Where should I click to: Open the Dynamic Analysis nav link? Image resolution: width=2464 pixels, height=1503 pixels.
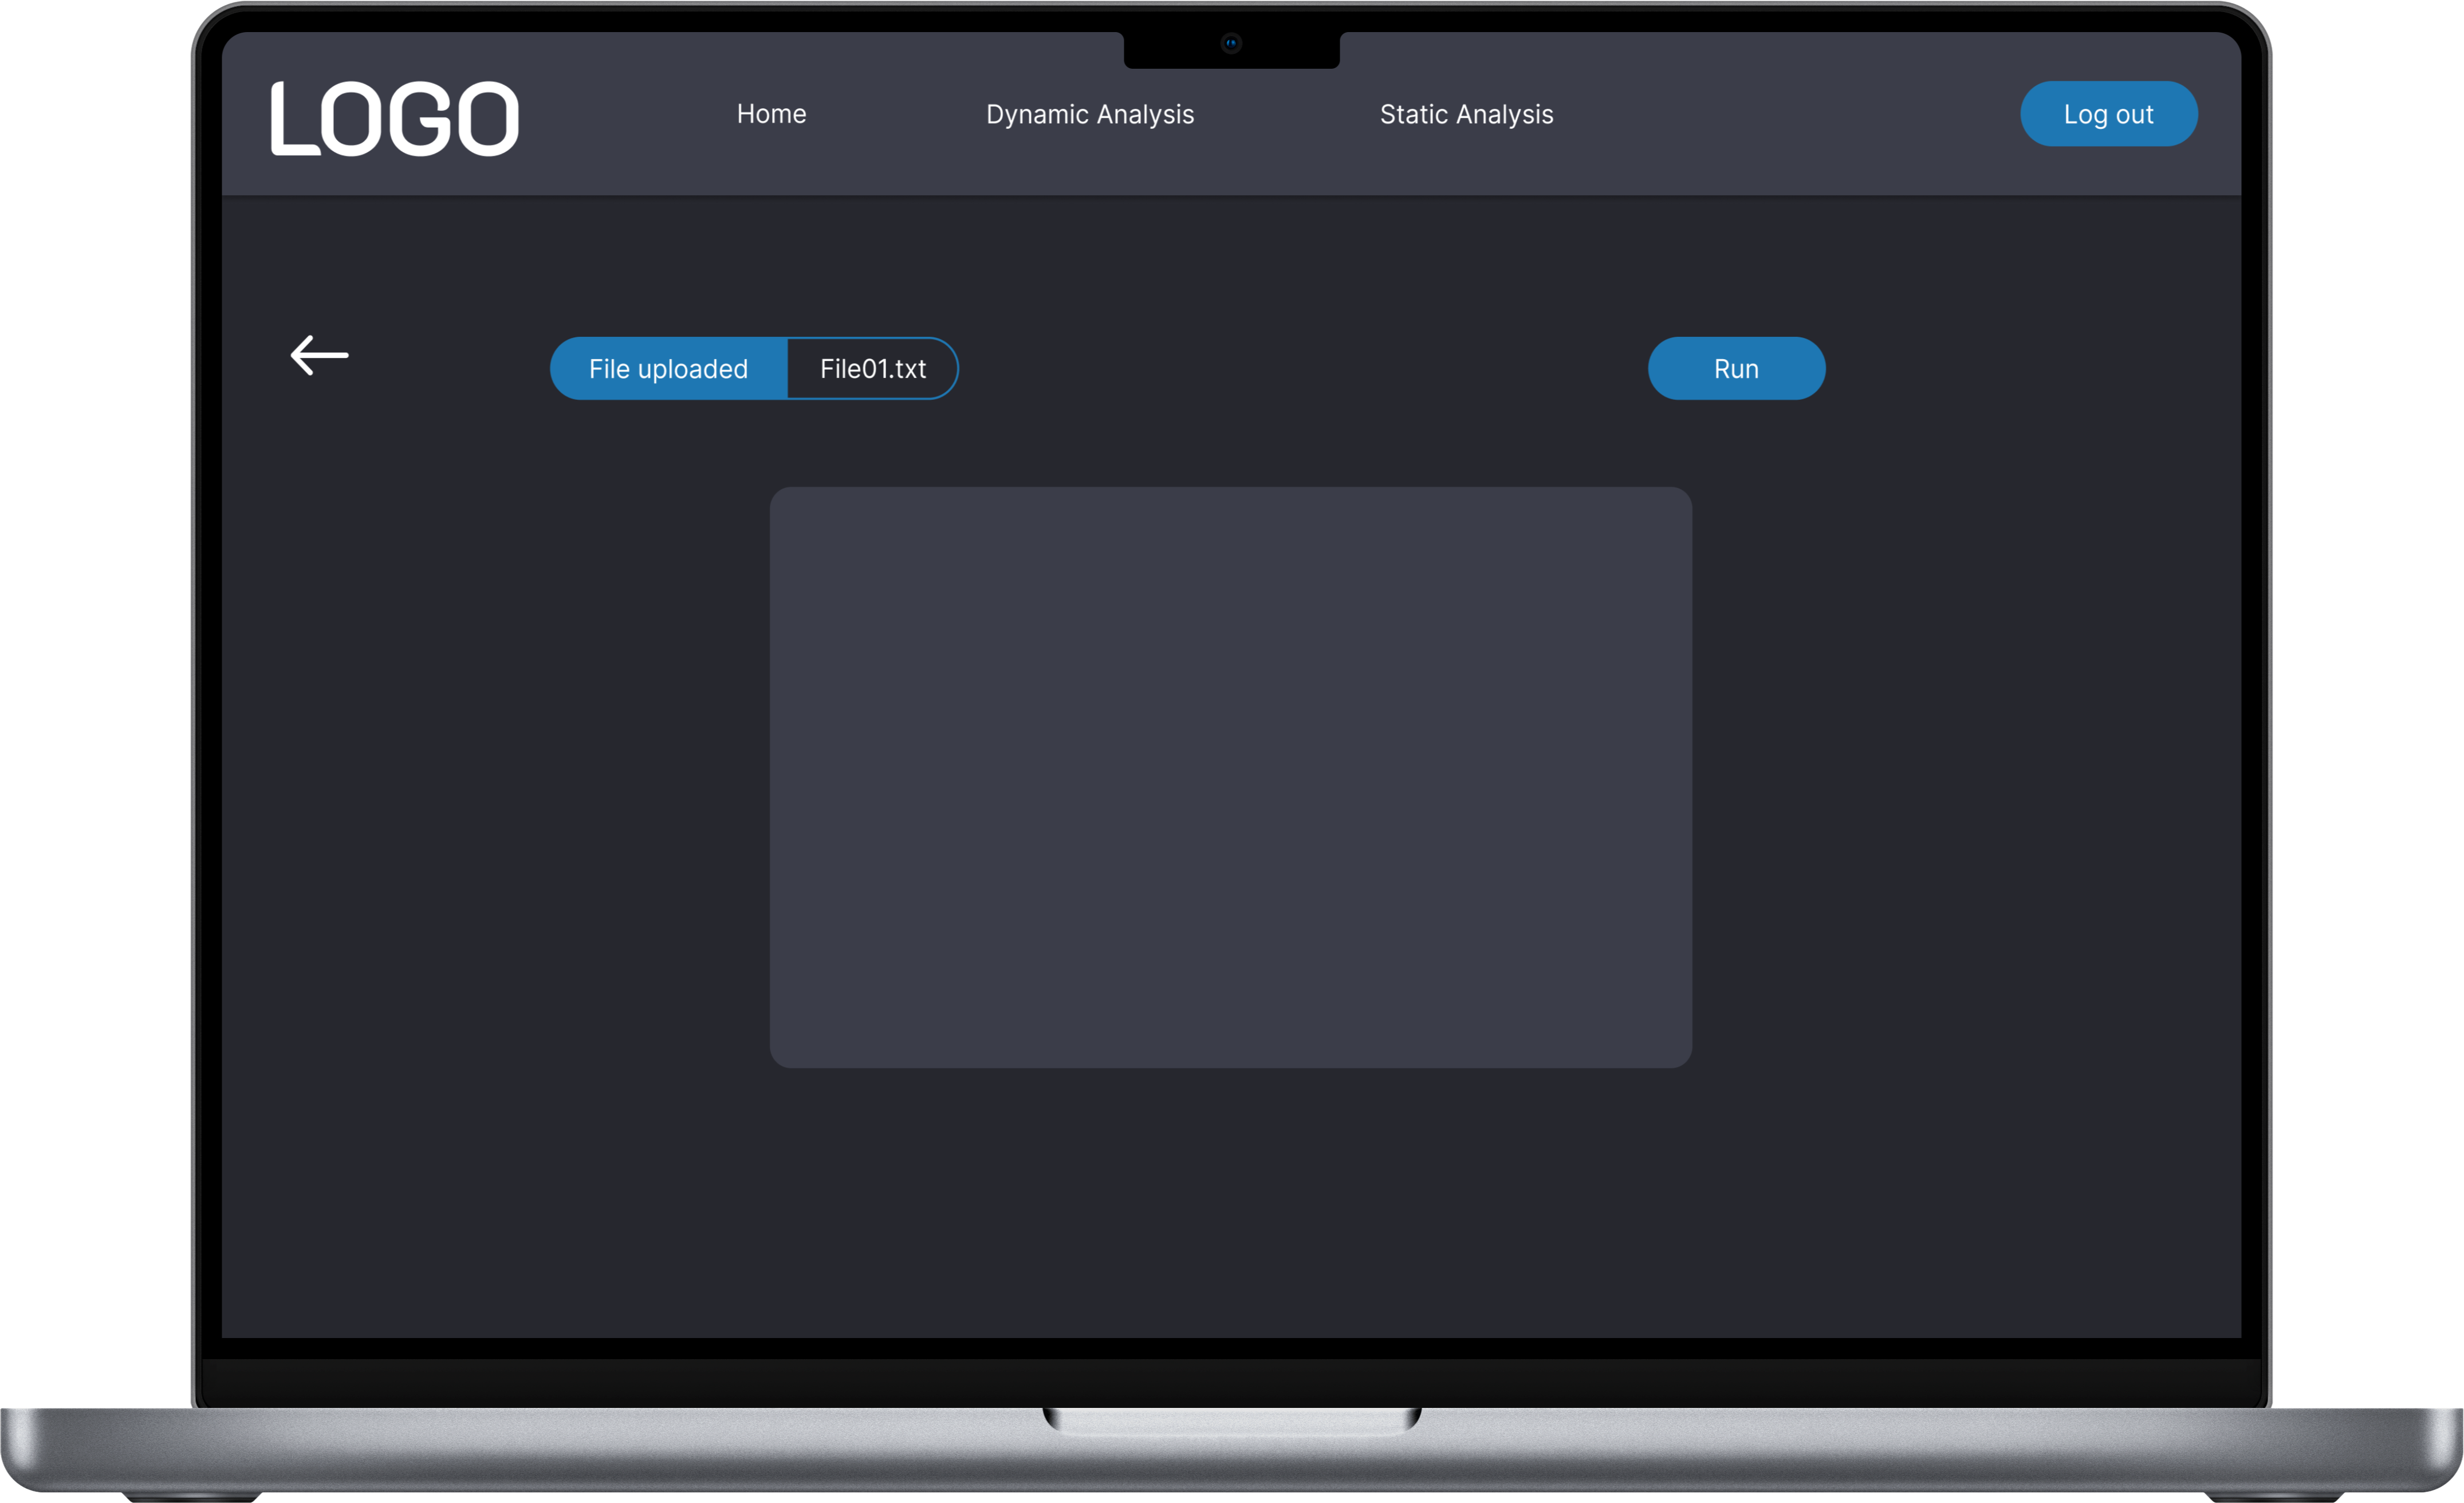coord(1089,114)
